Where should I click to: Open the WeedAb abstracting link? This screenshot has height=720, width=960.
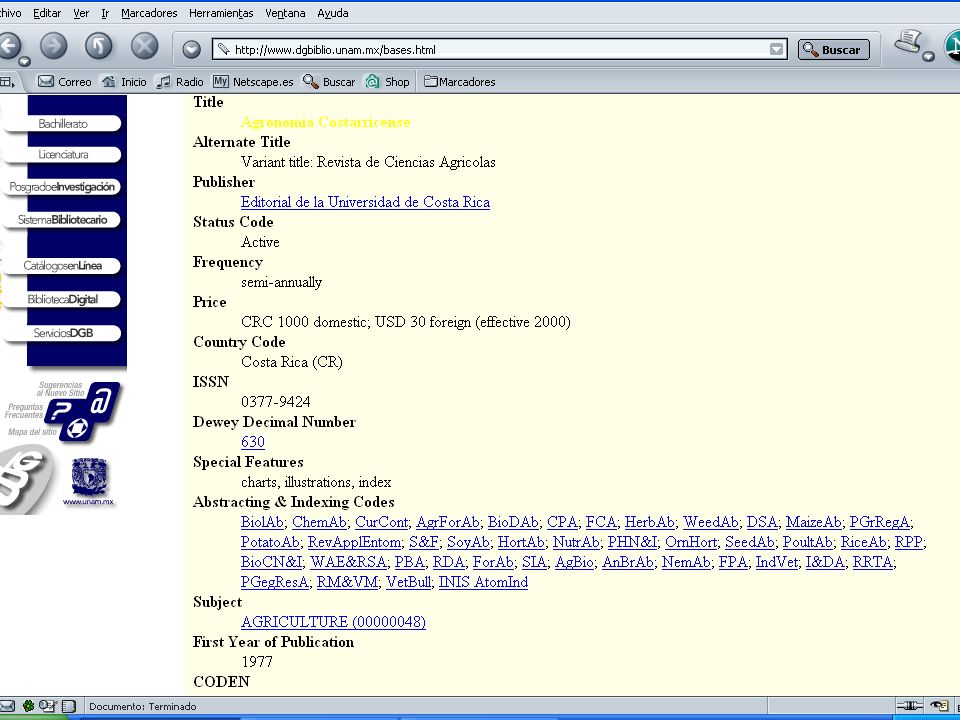(x=710, y=522)
